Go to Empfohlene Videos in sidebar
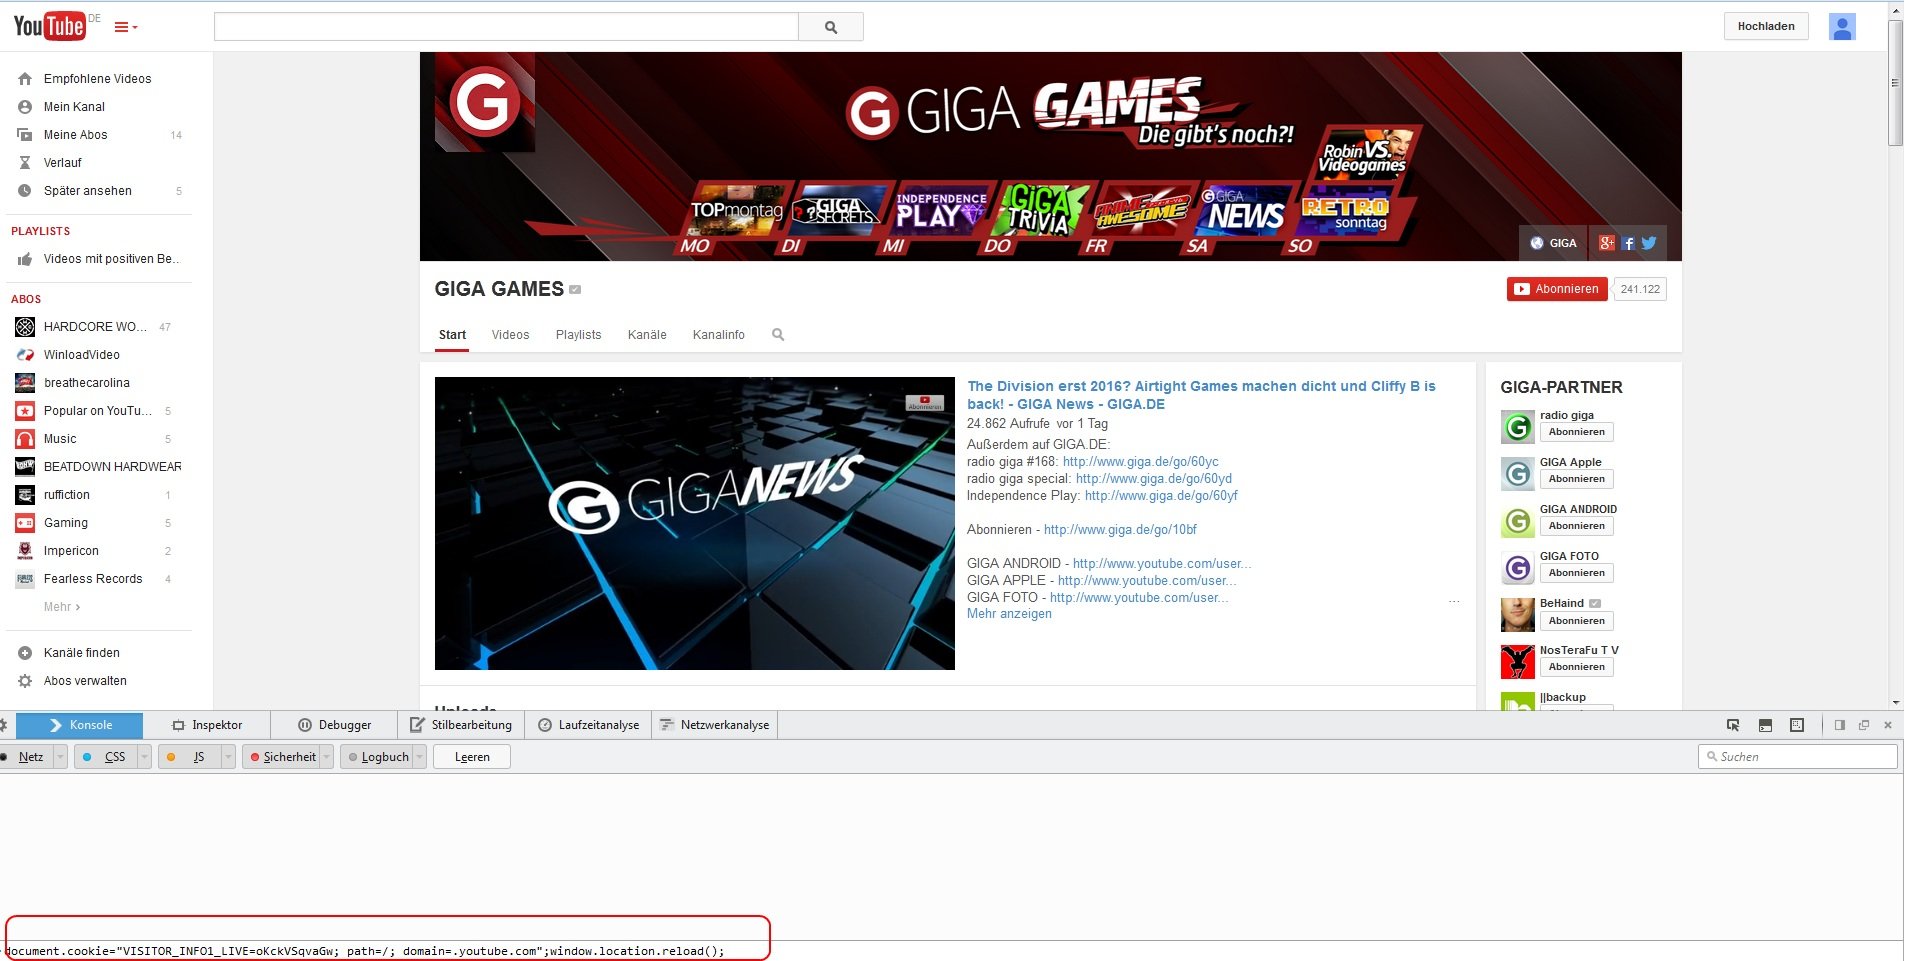 (97, 79)
